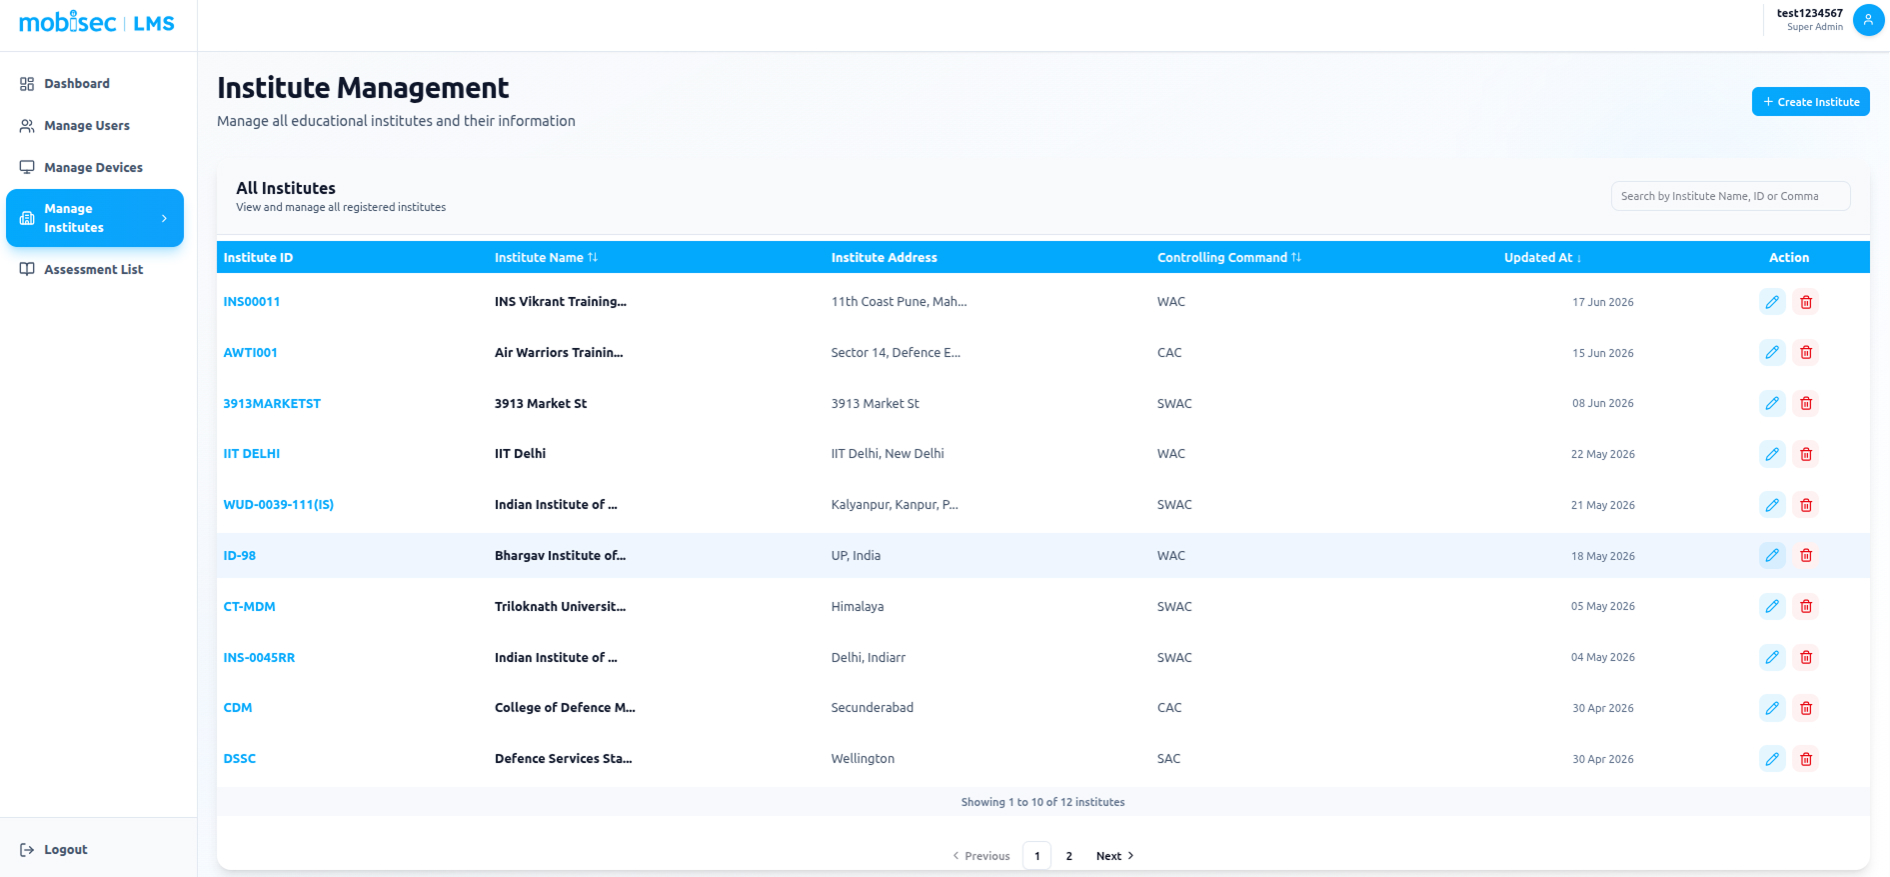Delete the CT-MDM institute row

1806,606
